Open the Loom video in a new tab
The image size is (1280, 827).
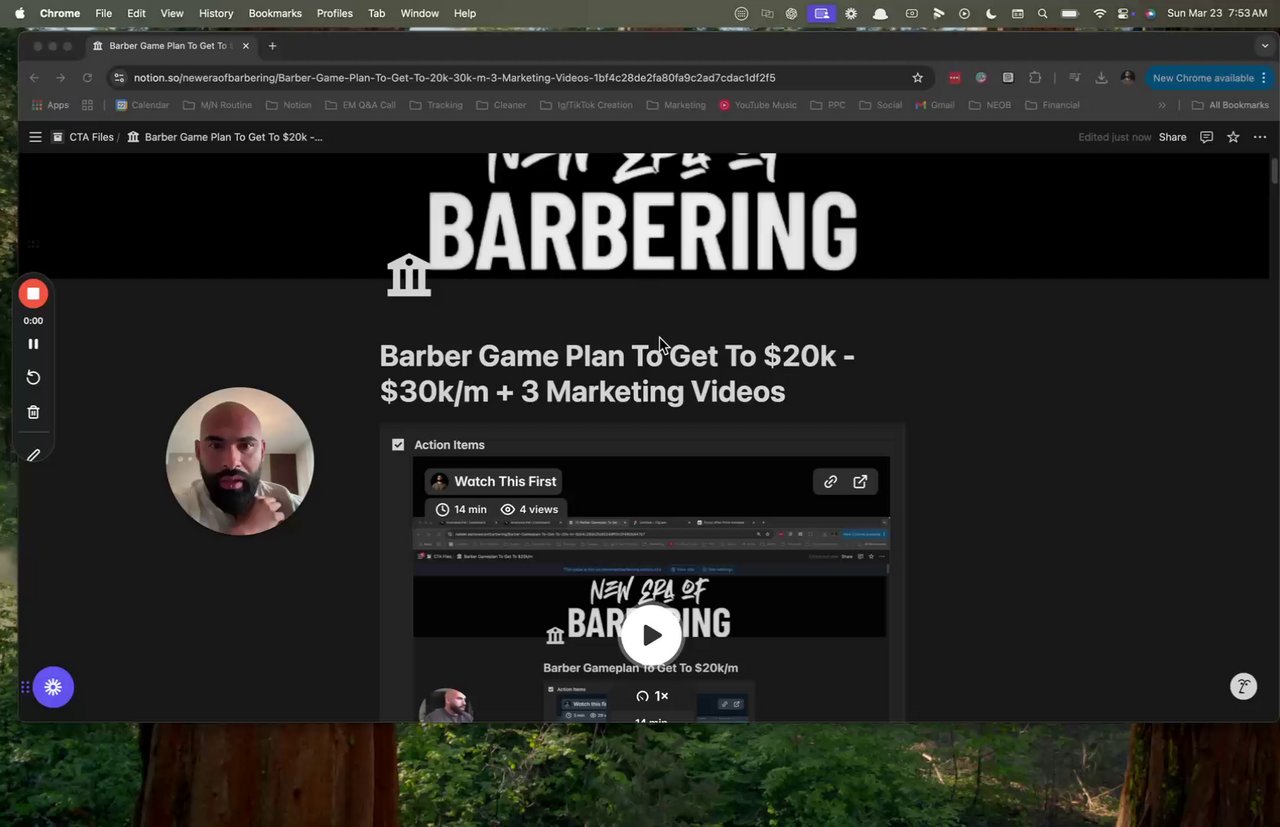pos(860,481)
